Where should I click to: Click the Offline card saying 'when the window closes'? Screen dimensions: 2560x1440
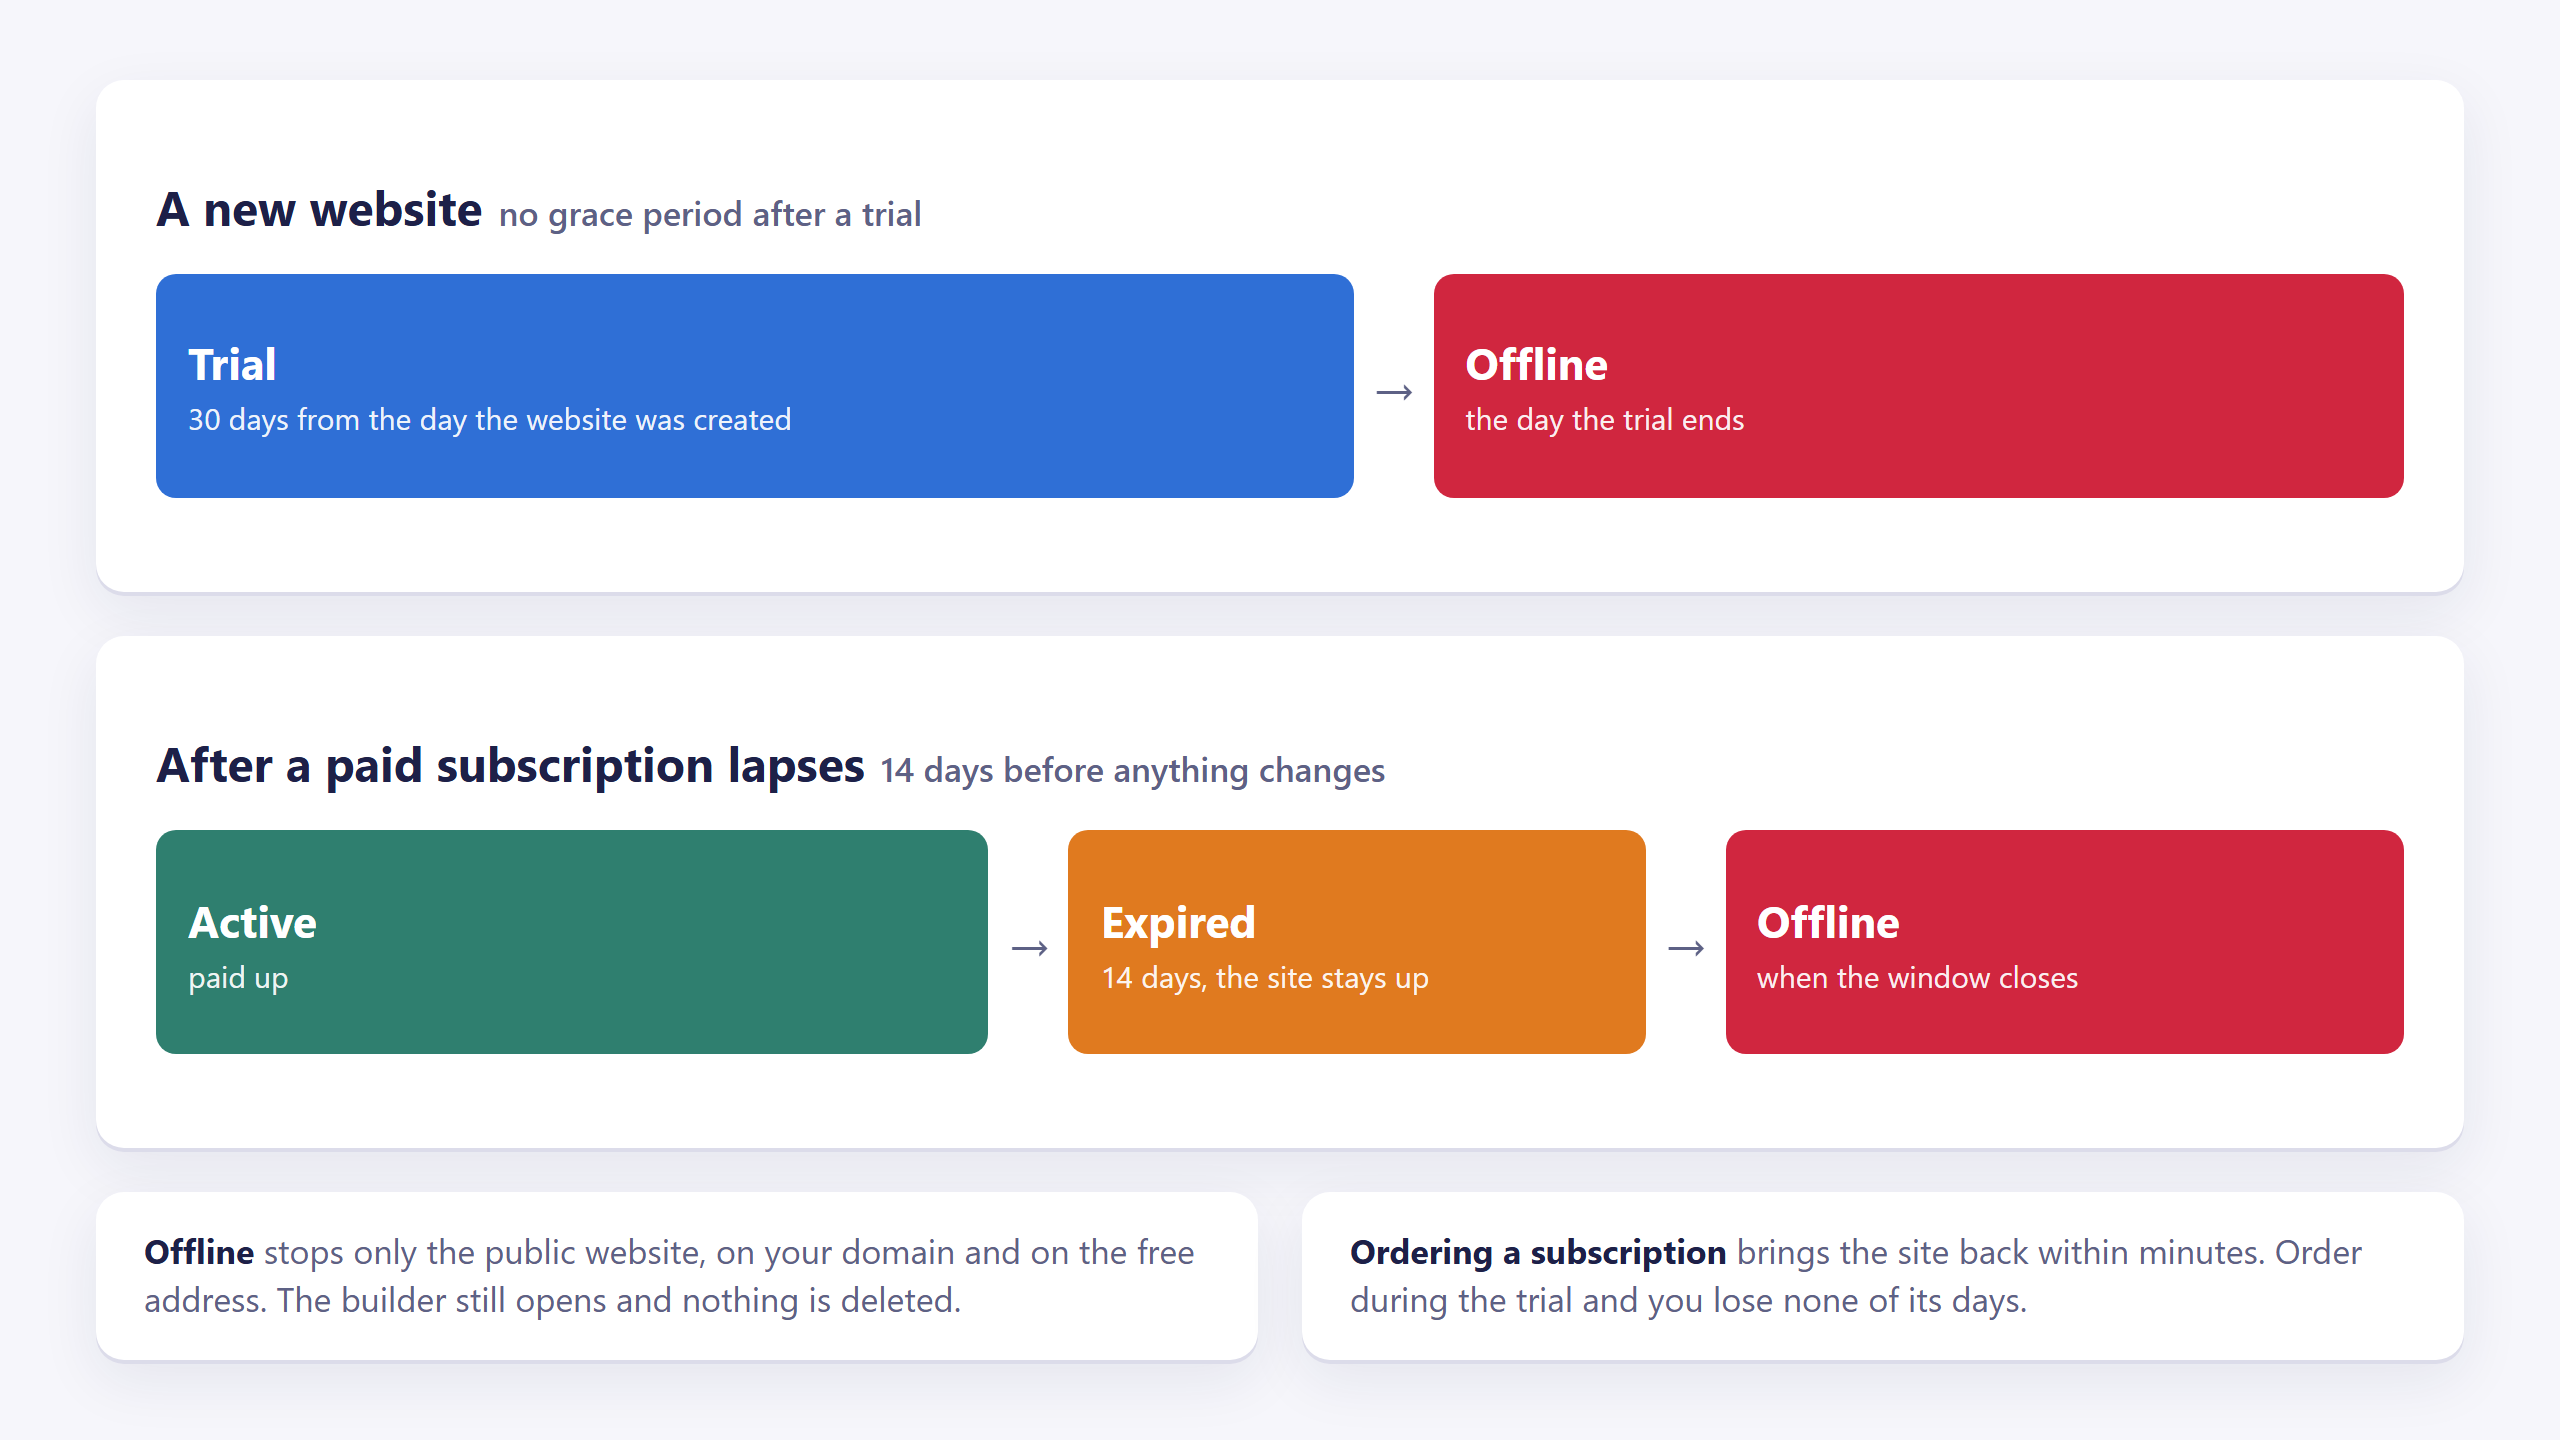click(2064, 942)
